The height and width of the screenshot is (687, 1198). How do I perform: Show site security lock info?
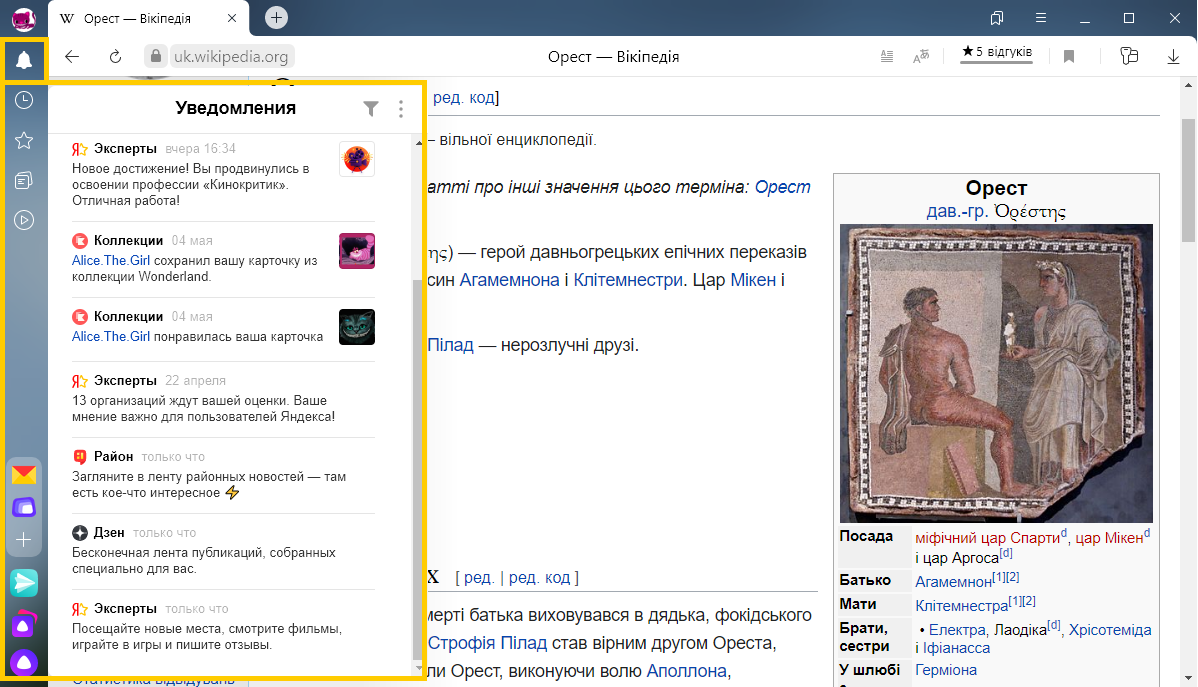155,56
